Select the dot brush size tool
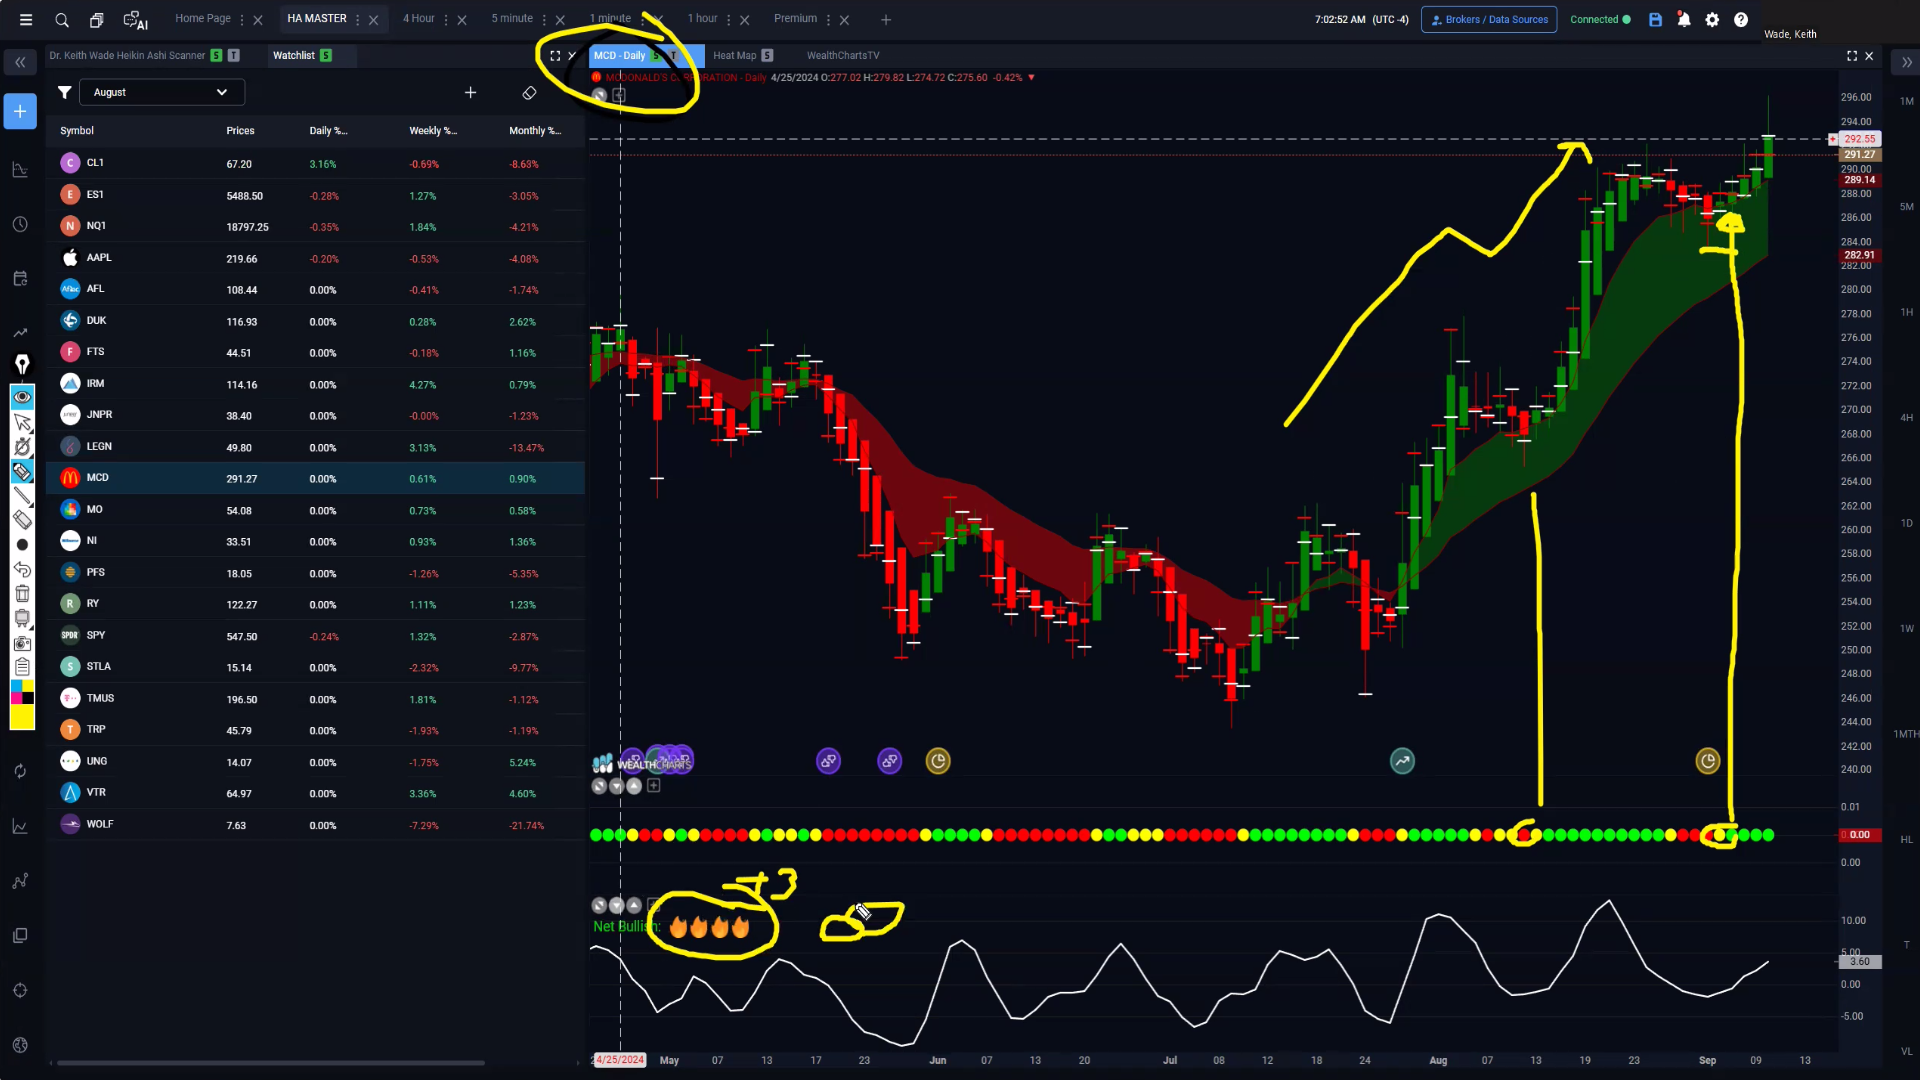The height and width of the screenshot is (1080, 1920). [x=22, y=544]
